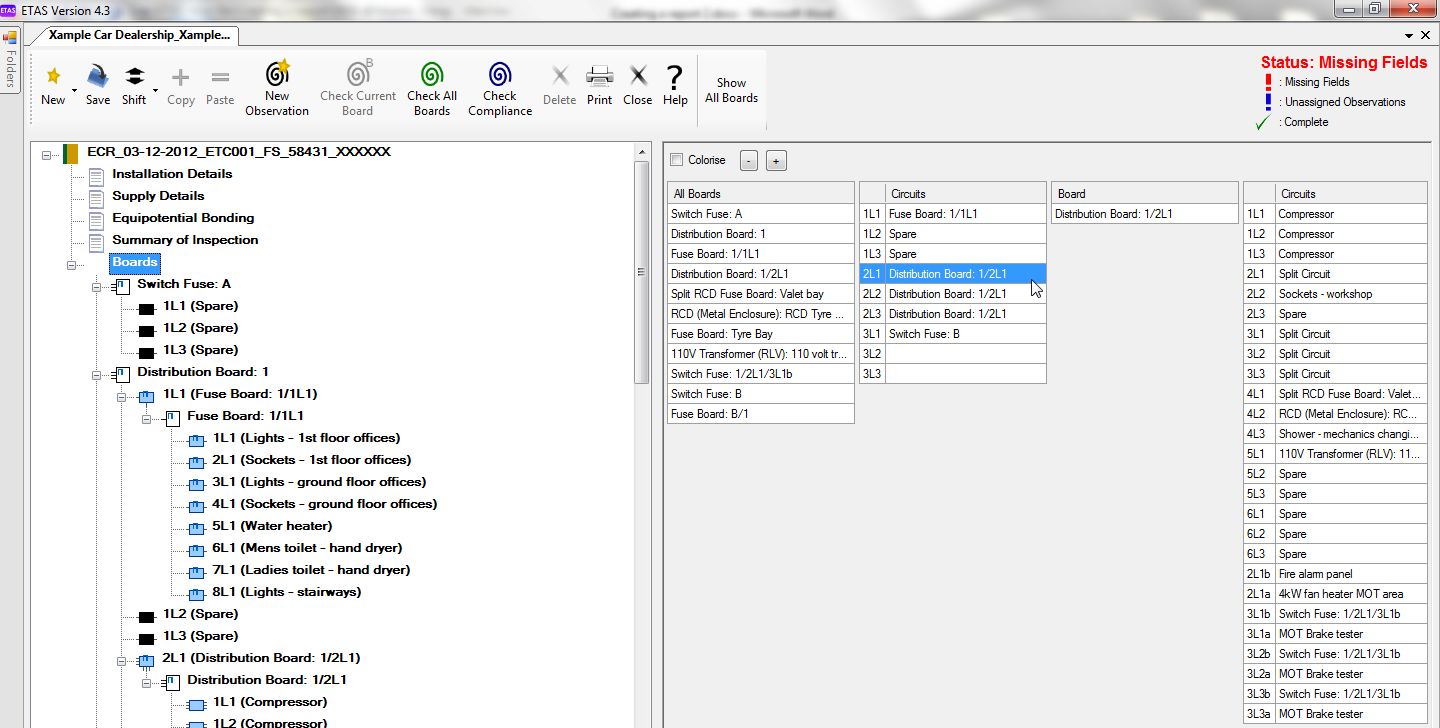The image size is (1440, 728).
Task: Click the minus zoom button
Action: point(749,160)
